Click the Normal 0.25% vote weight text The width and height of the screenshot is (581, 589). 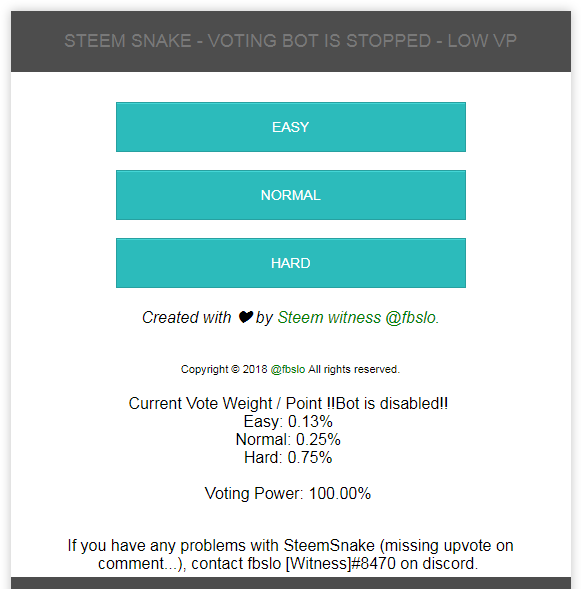pyautogui.click(x=288, y=439)
